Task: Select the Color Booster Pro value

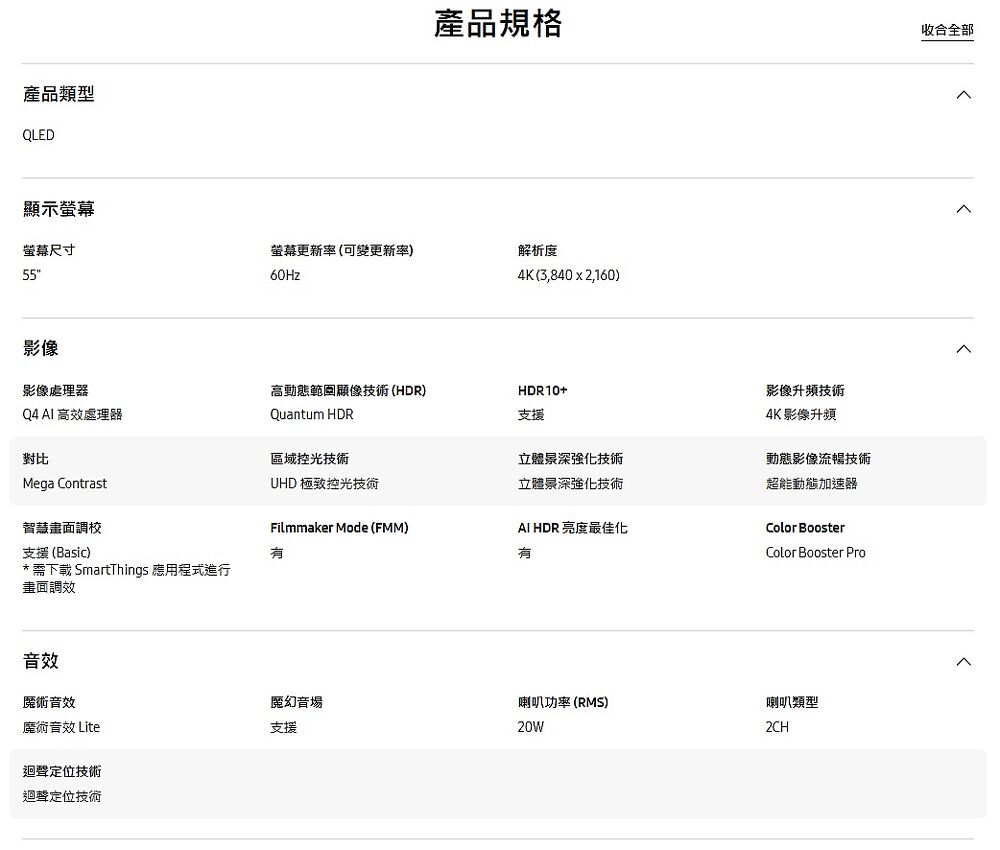Action: (816, 552)
